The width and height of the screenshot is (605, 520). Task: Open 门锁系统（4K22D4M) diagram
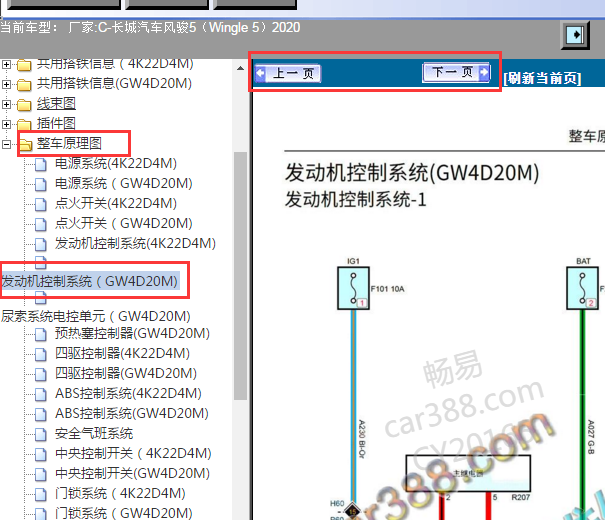[120, 494]
